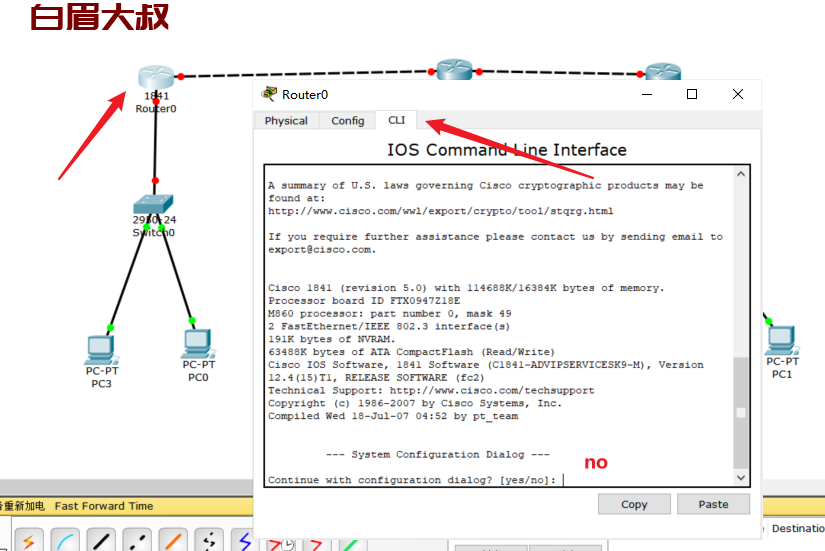Click the '2 FastEthernet/IEEE 802.3 interface(s)' line

point(389,326)
